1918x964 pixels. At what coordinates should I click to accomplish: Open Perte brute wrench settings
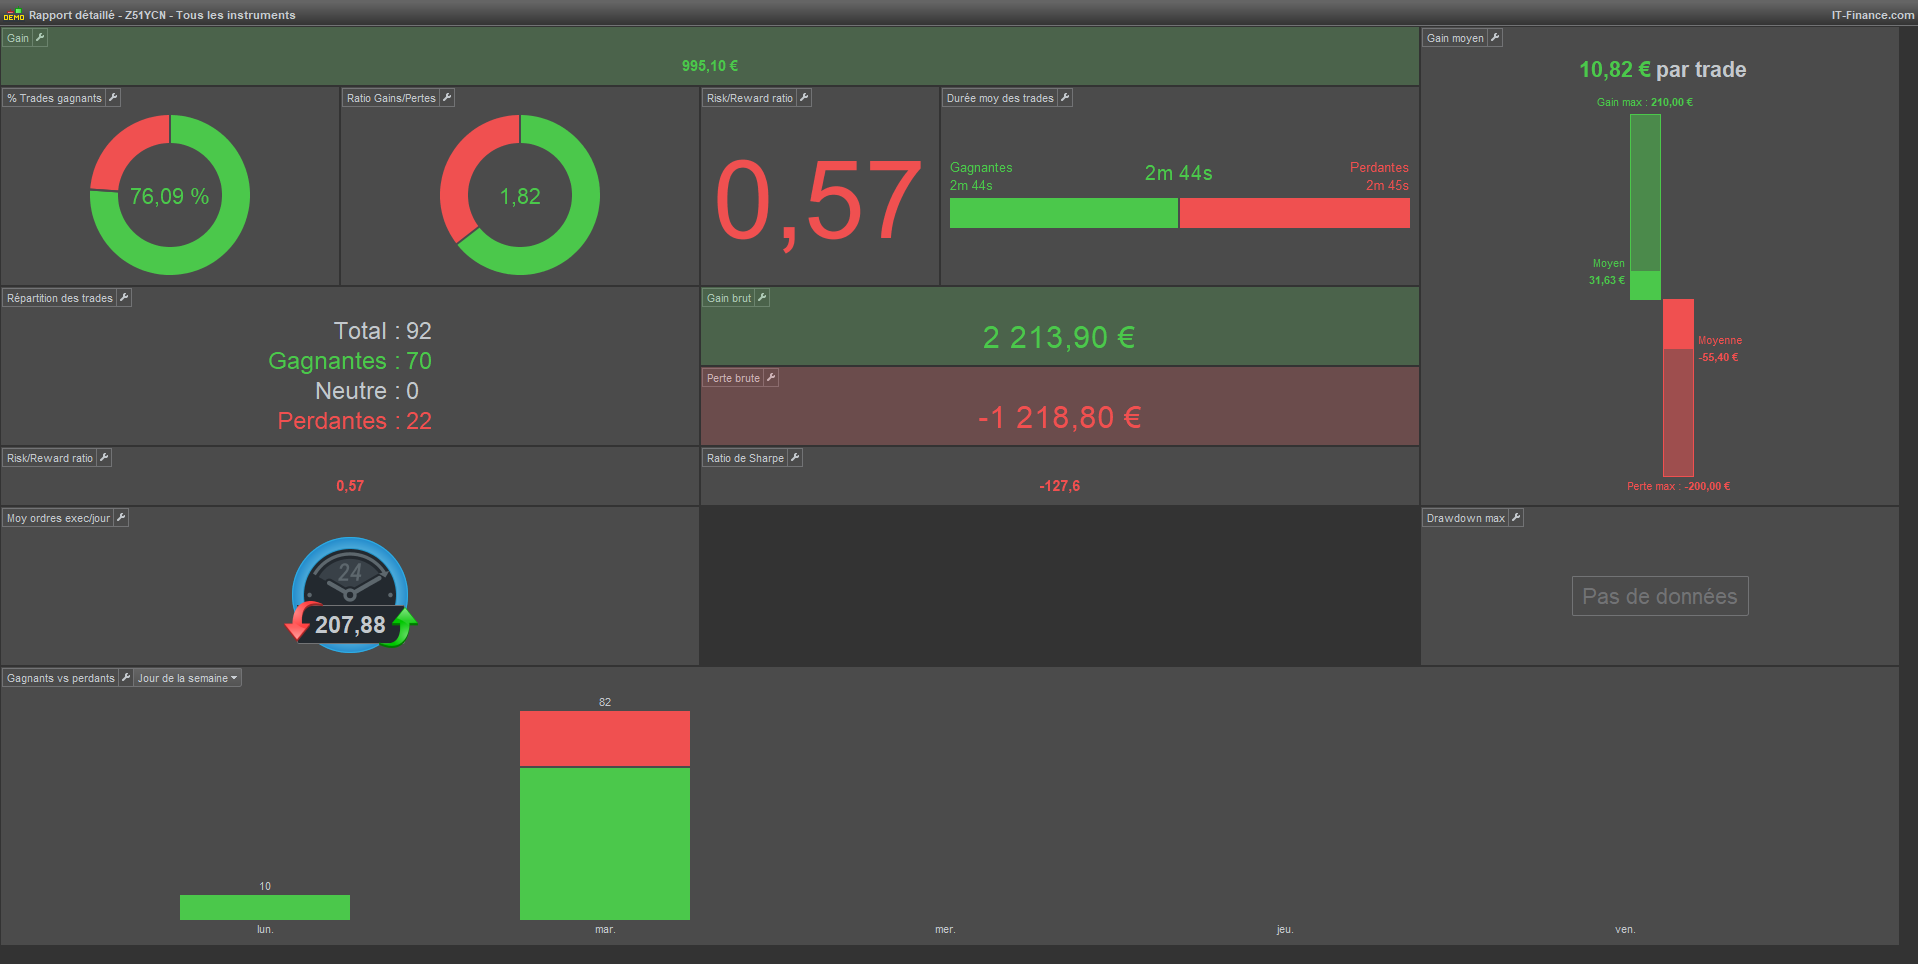[771, 378]
